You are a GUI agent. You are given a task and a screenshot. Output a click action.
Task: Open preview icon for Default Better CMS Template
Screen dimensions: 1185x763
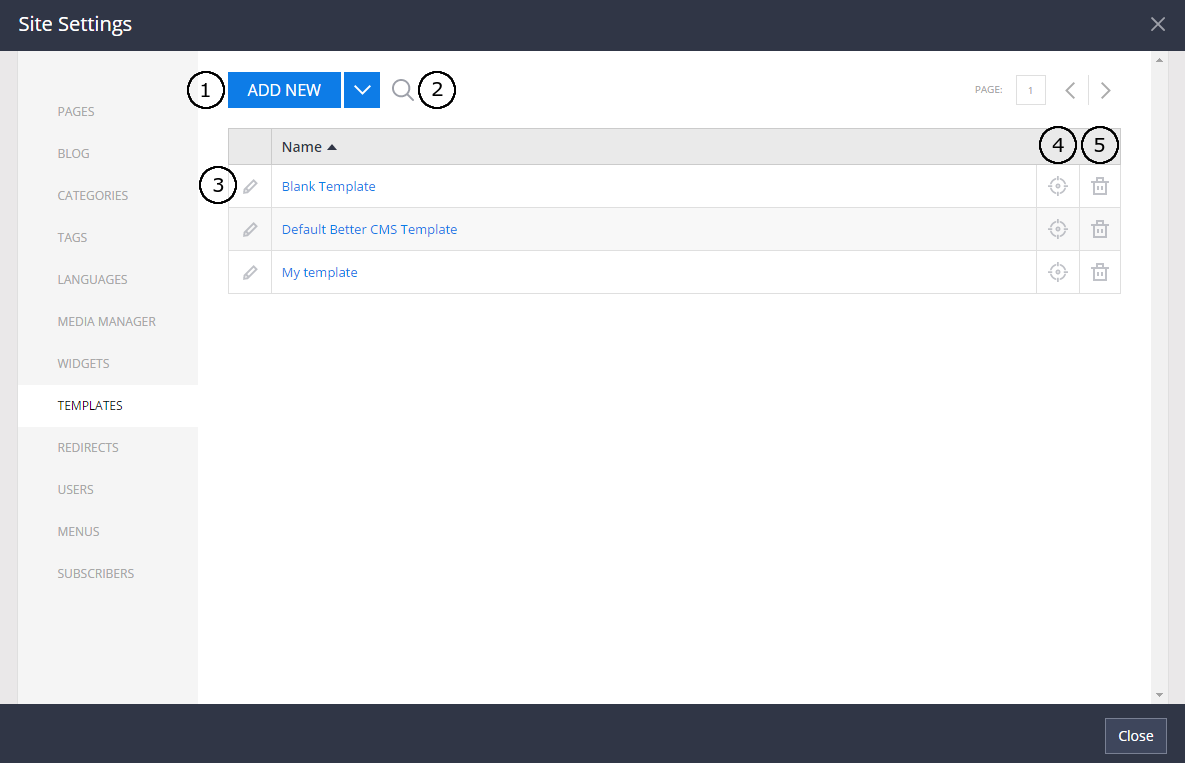(1057, 228)
